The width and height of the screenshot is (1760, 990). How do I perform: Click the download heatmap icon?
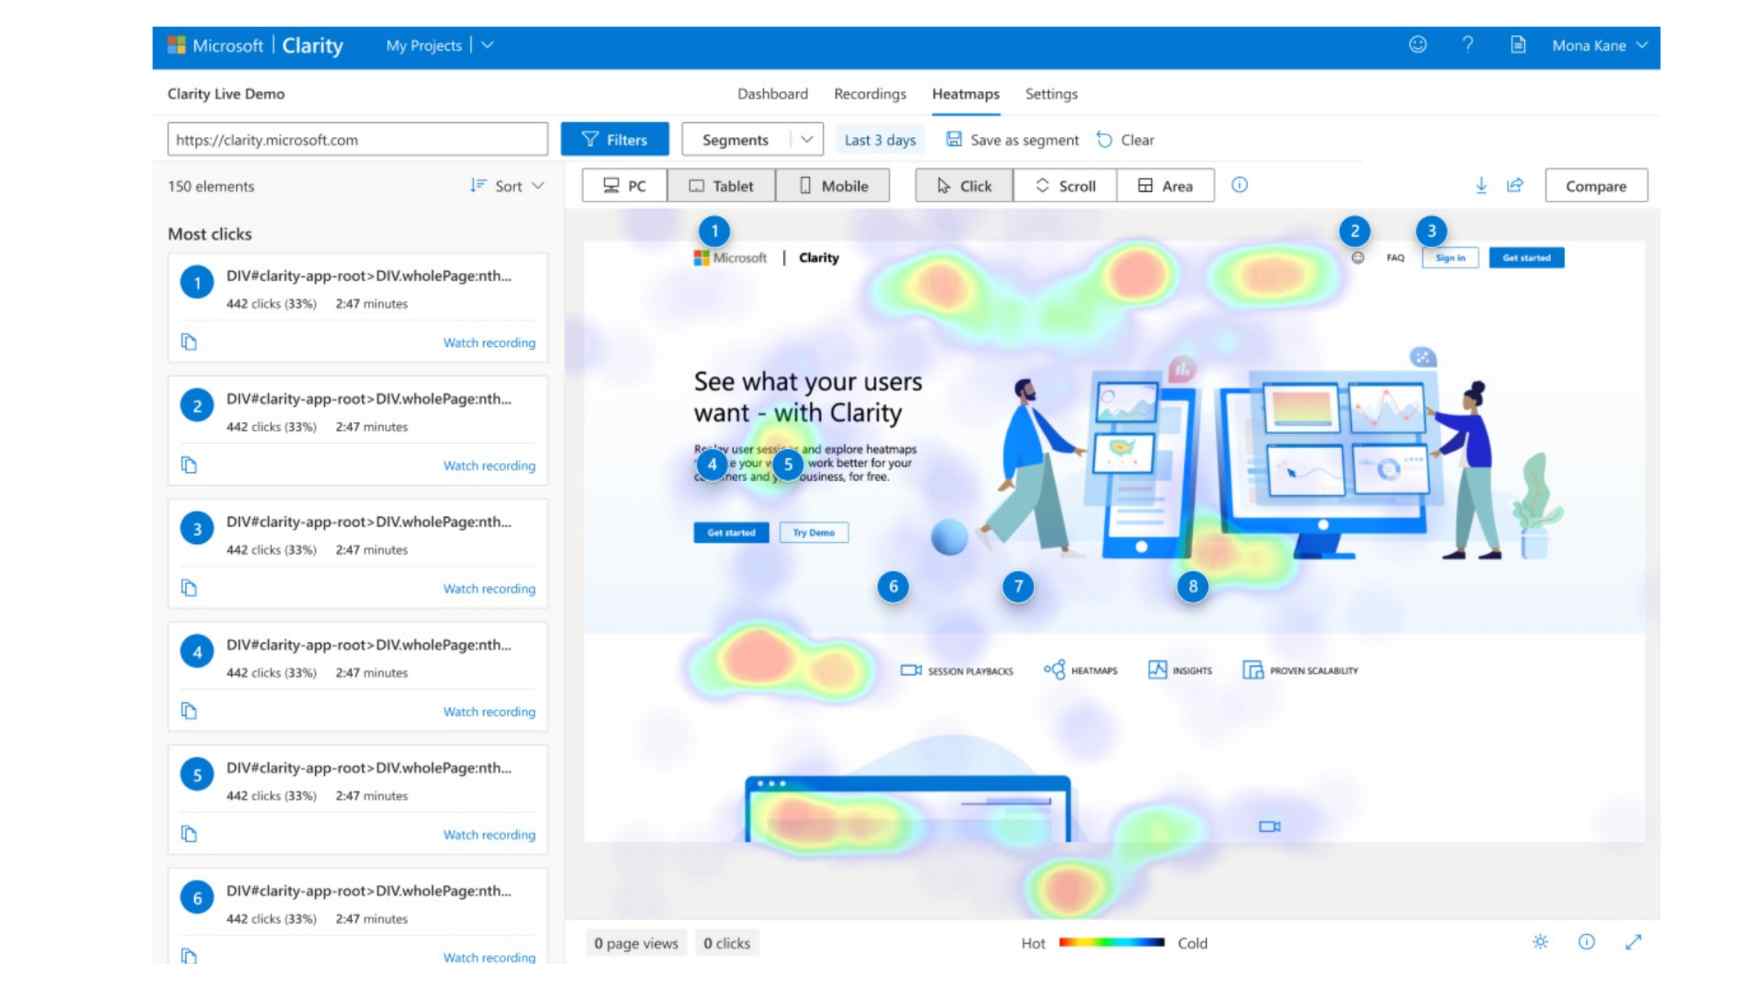point(1481,185)
